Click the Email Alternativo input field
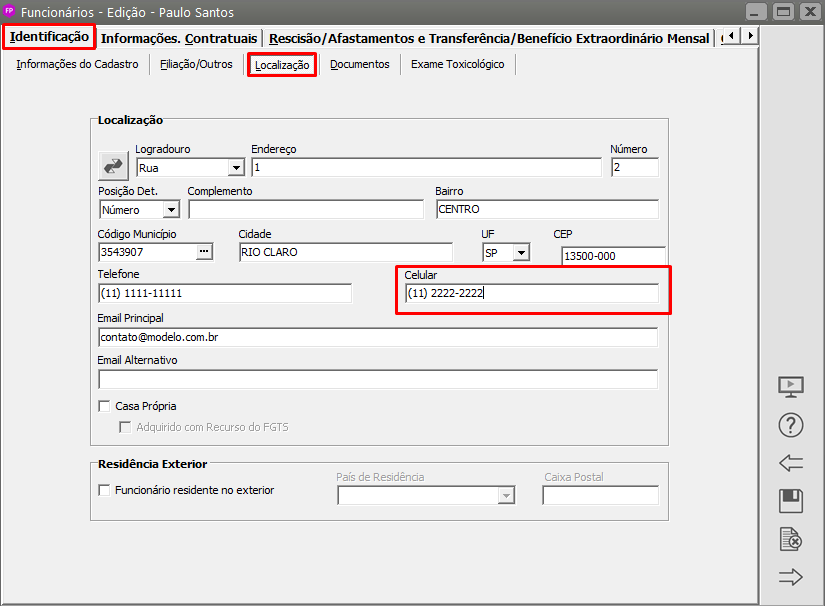The image size is (825, 606). point(378,379)
